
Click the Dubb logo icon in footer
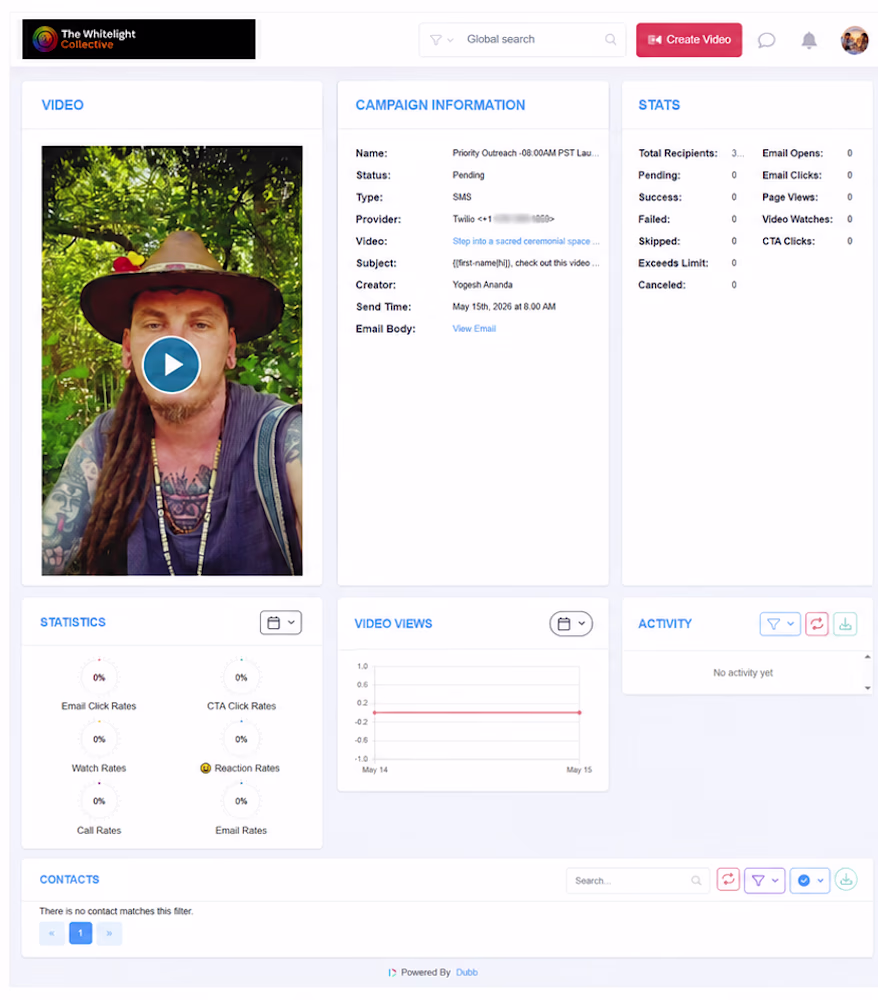[392, 973]
